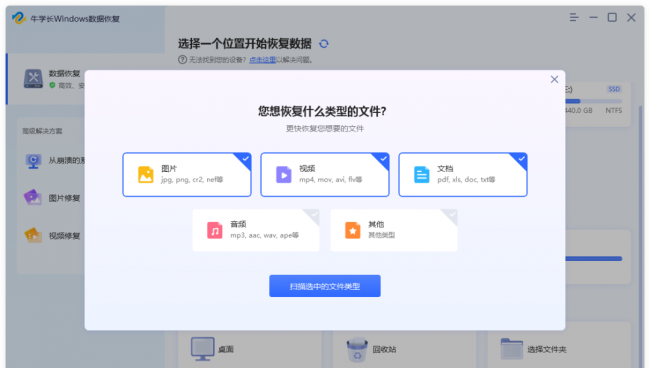Click the NTFS label on drive card
The width and height of the screenshot is (650, 368).
point(614,111)
